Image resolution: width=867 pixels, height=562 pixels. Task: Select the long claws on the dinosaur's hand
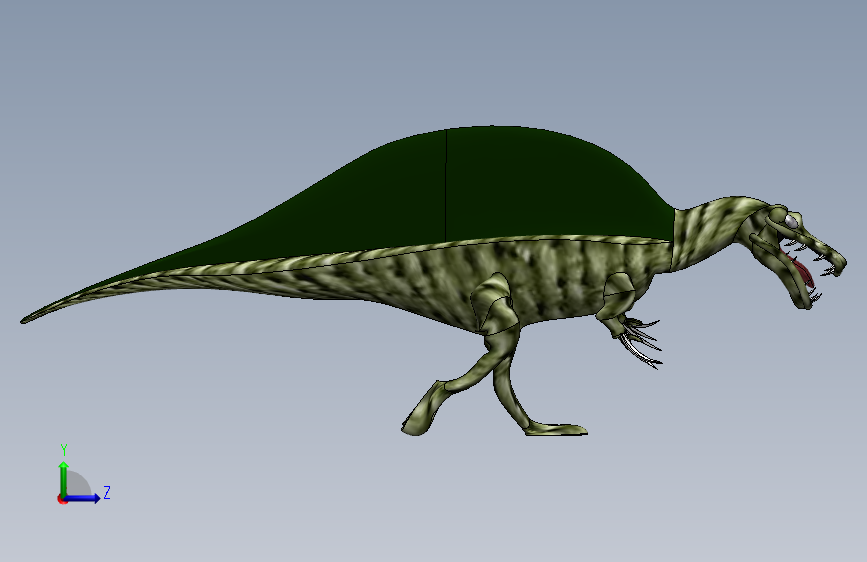pyautogui.click(x=641, y=343)
